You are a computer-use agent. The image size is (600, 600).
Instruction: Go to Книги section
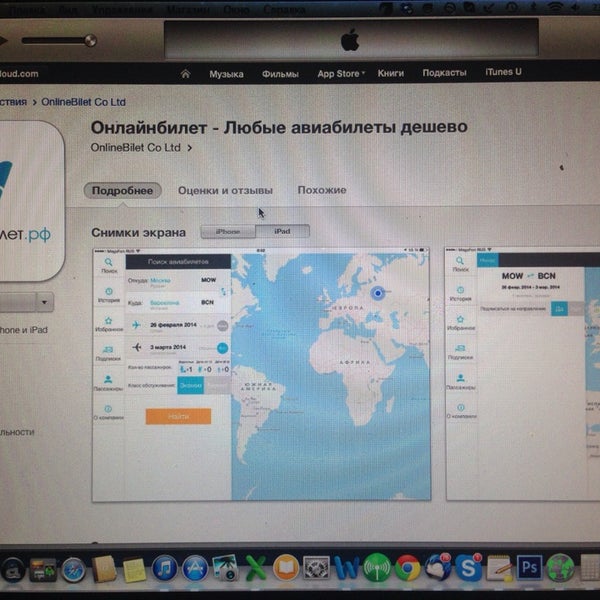coord(391,73)
